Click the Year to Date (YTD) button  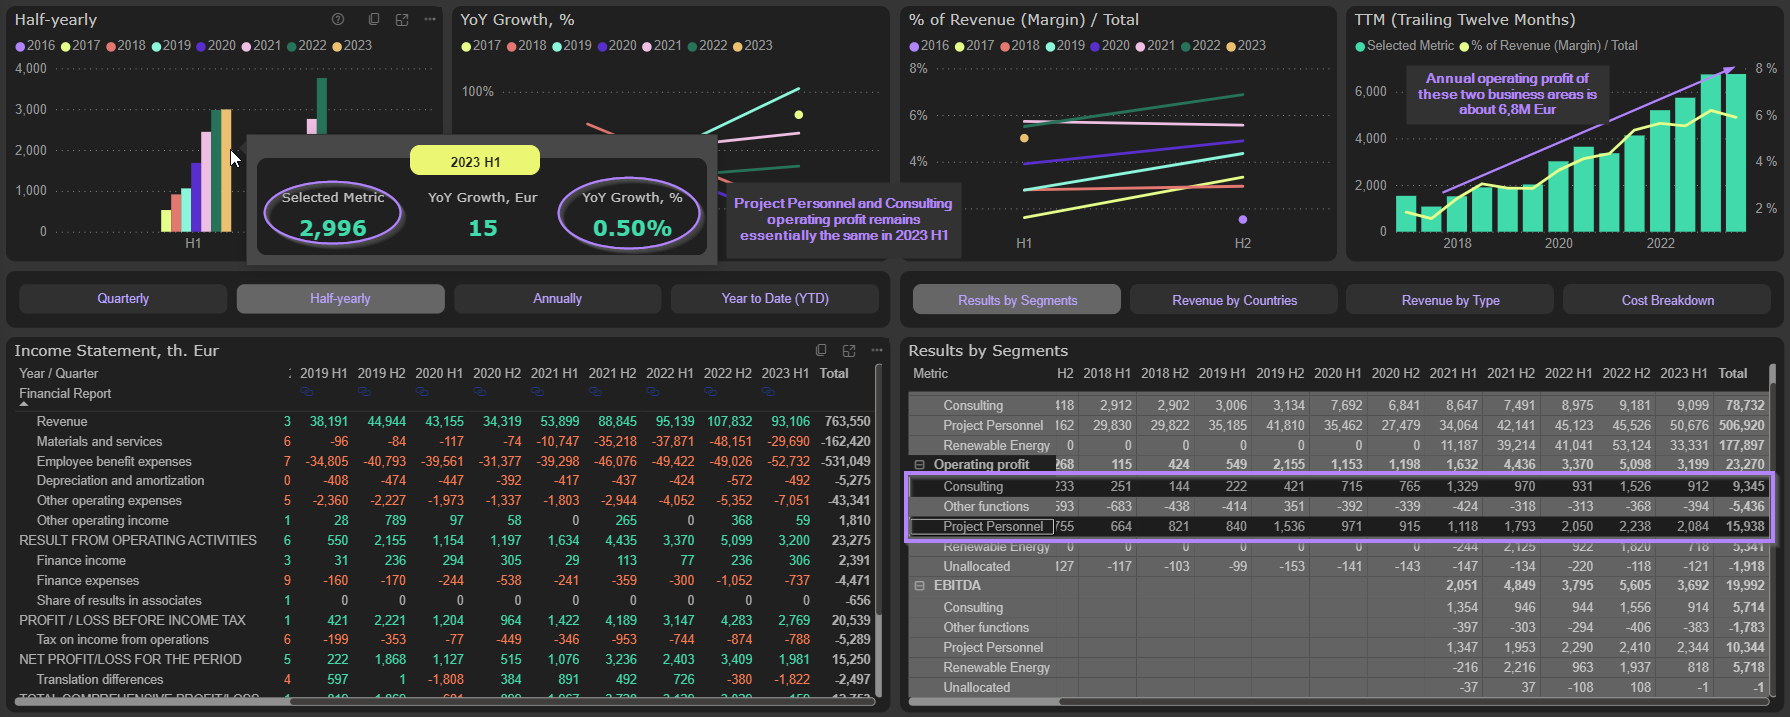[775, 299]
